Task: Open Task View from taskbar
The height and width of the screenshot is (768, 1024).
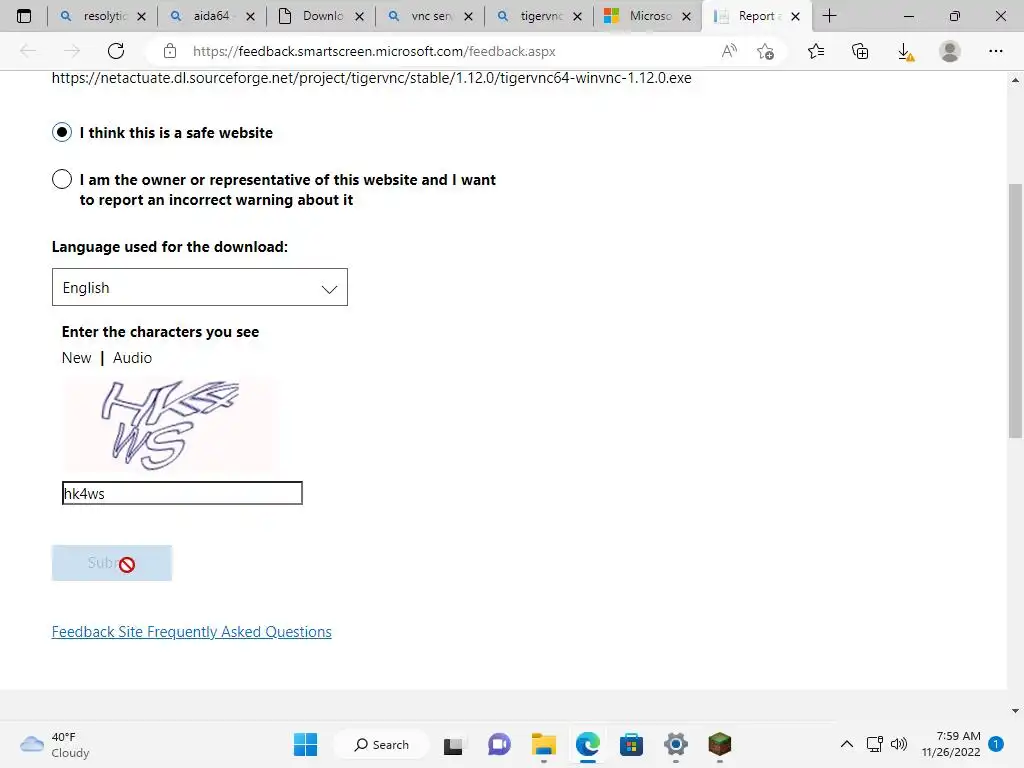Action: coord(453,744)
